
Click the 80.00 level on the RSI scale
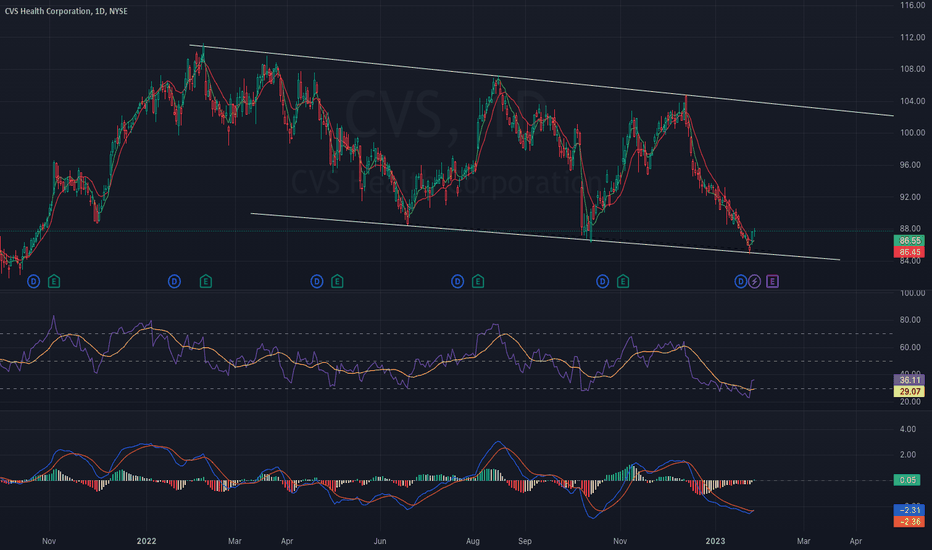pos(910,320)
